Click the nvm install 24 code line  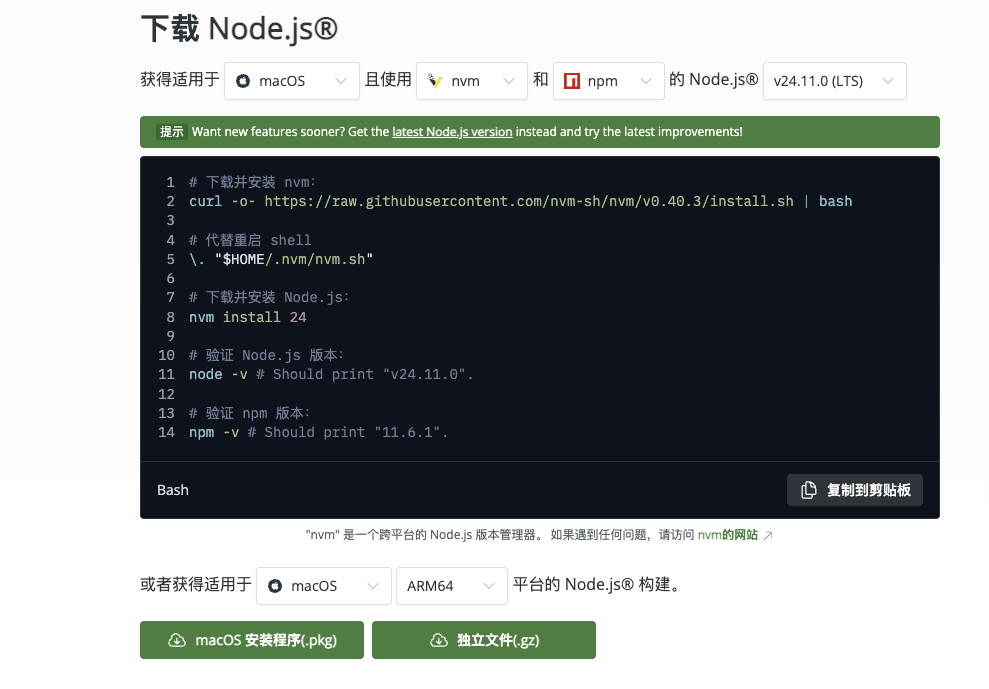point(247,317)
